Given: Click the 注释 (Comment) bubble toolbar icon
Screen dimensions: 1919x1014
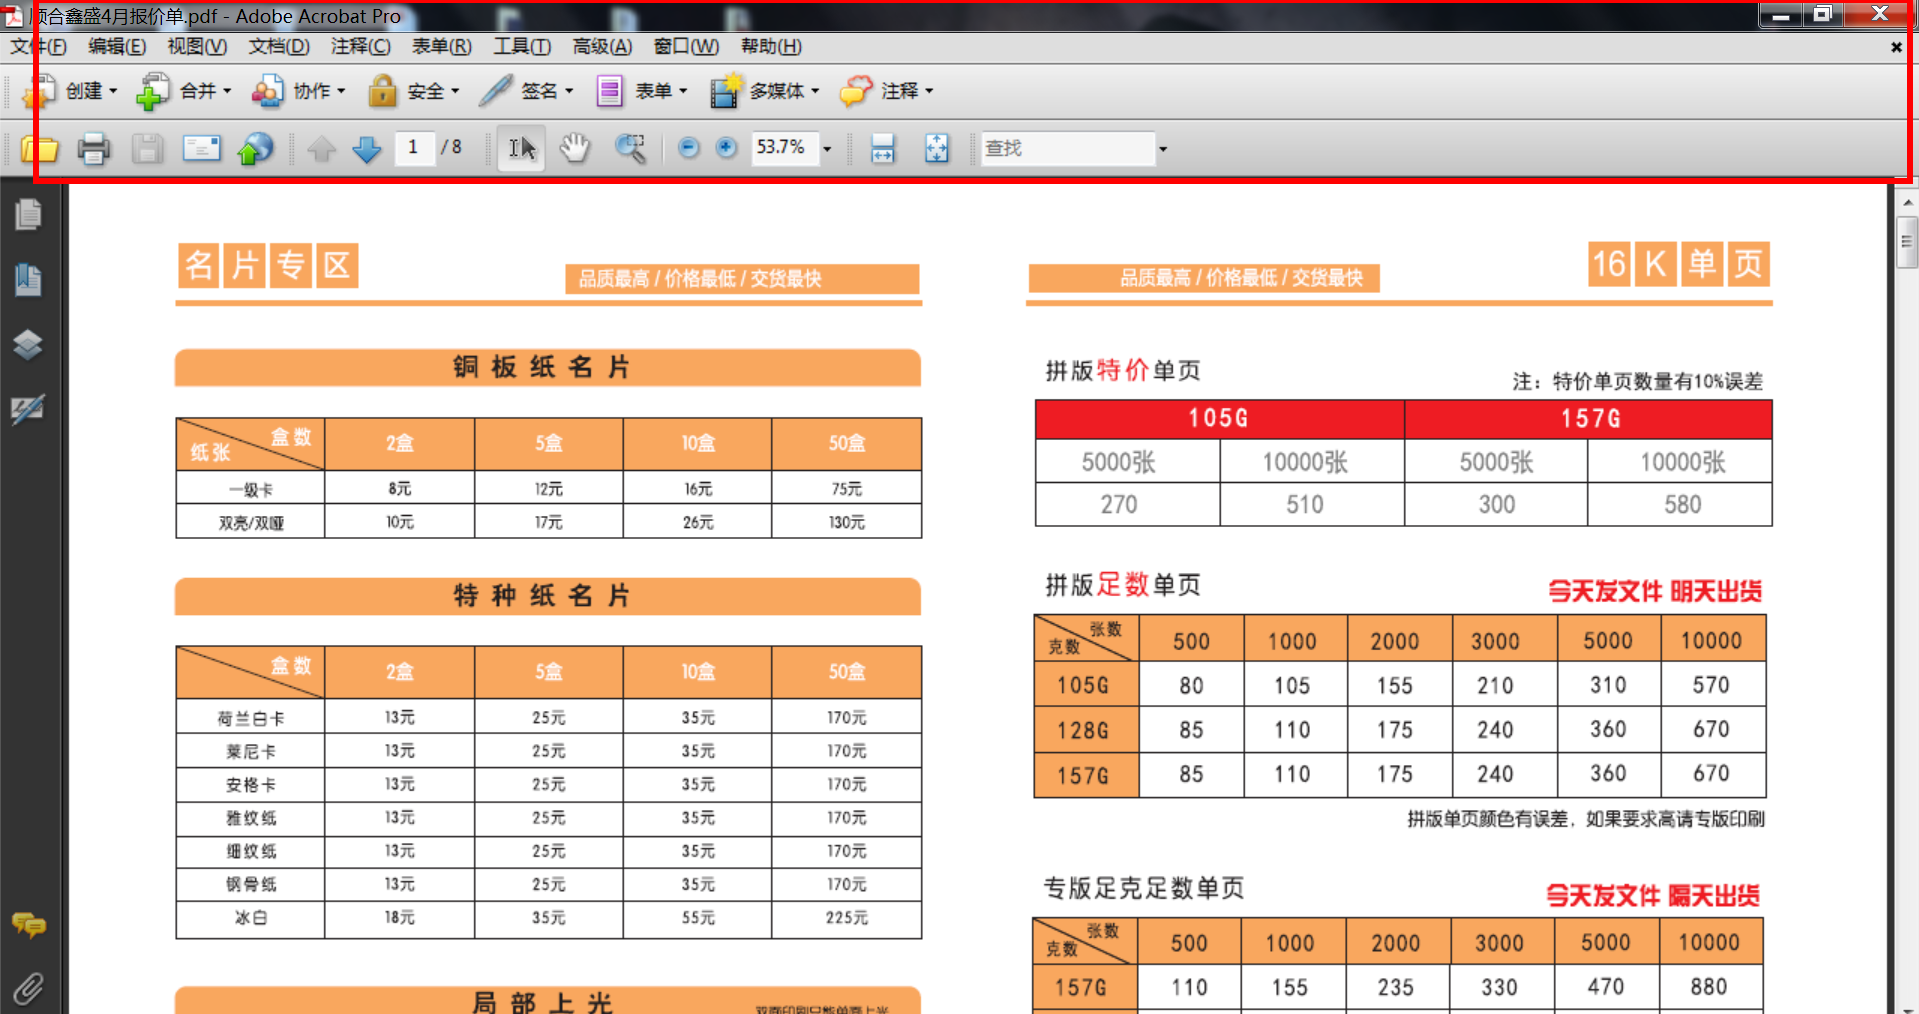Looking at the screenshot, I should pos(855,91).
